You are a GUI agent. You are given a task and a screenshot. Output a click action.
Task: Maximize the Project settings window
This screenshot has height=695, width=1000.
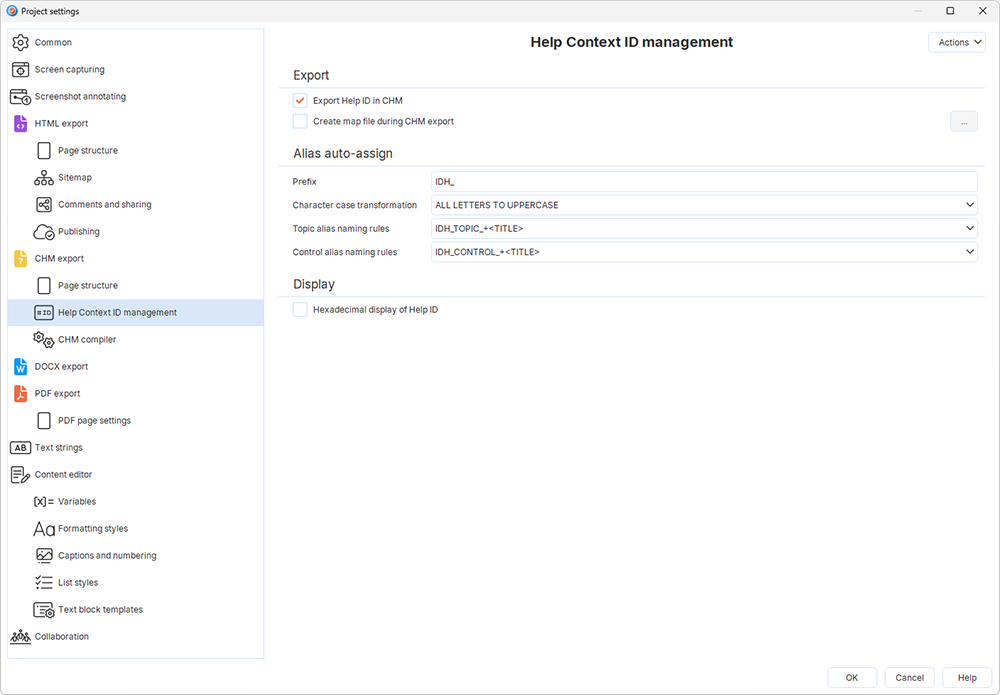[x=950, y=11]
